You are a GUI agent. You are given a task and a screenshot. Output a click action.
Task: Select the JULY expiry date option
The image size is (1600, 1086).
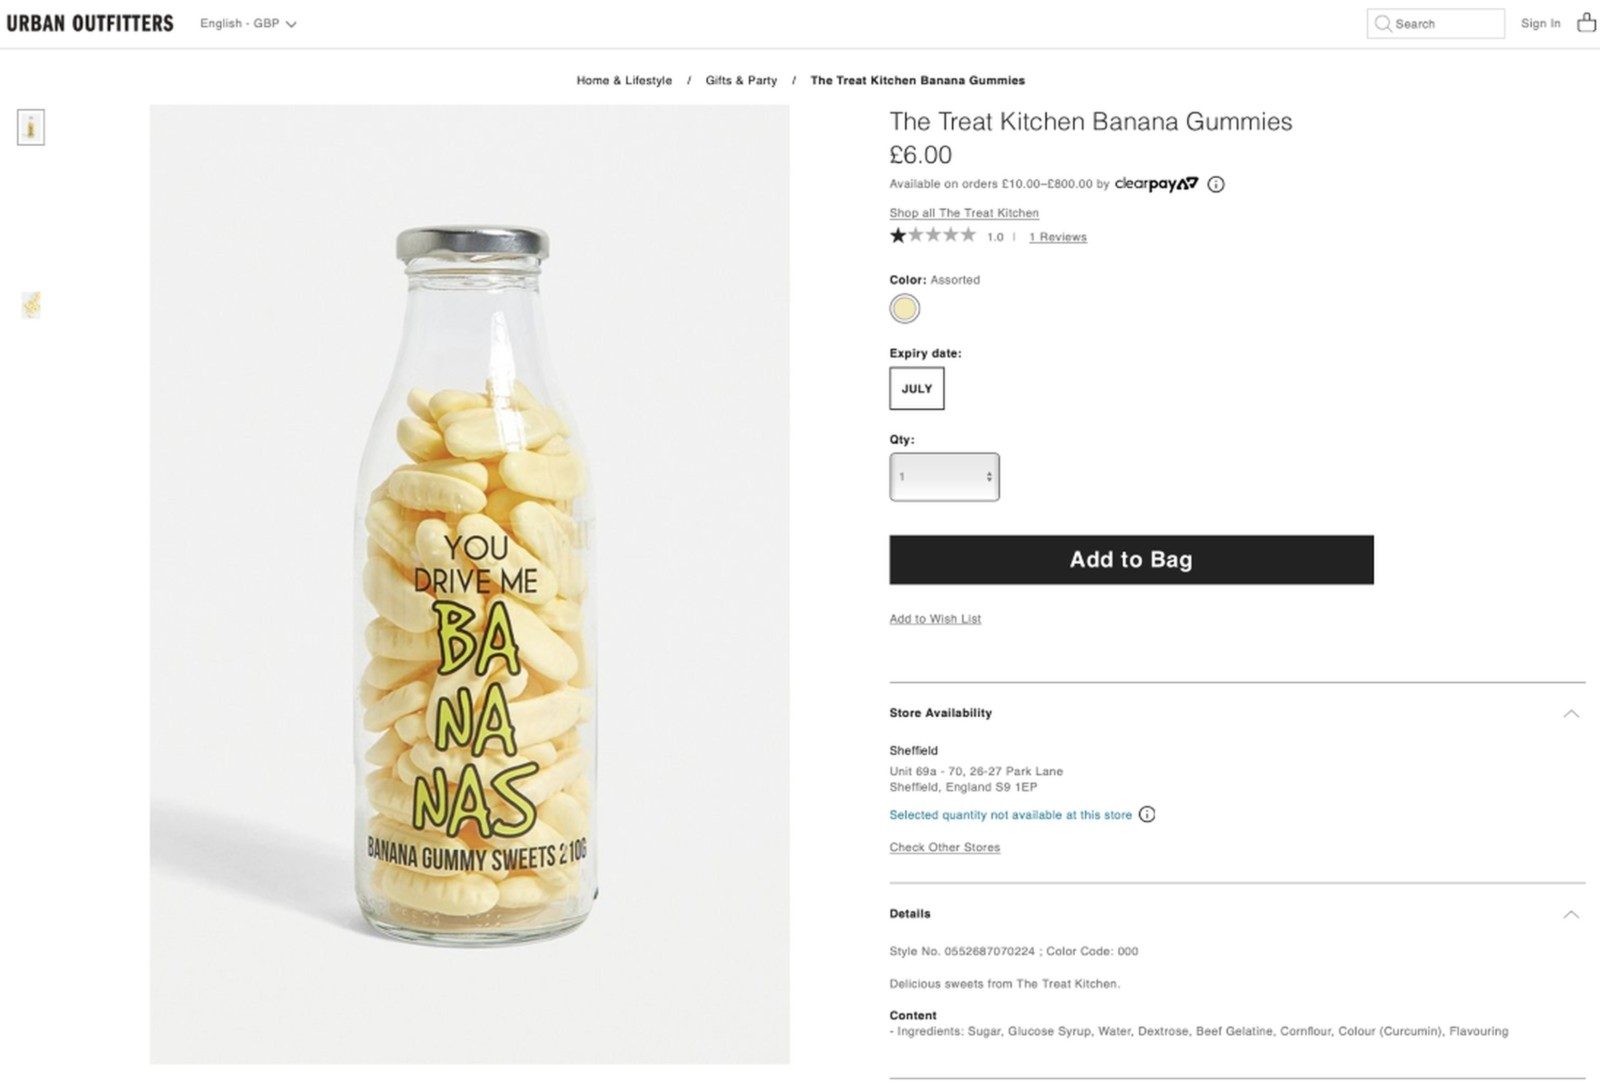[x=916, y=388]
